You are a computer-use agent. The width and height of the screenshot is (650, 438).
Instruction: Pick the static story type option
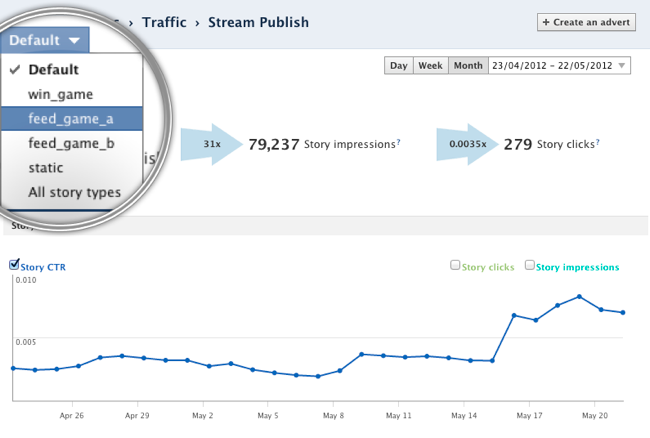pyautogui.click(x=46, y=168)
